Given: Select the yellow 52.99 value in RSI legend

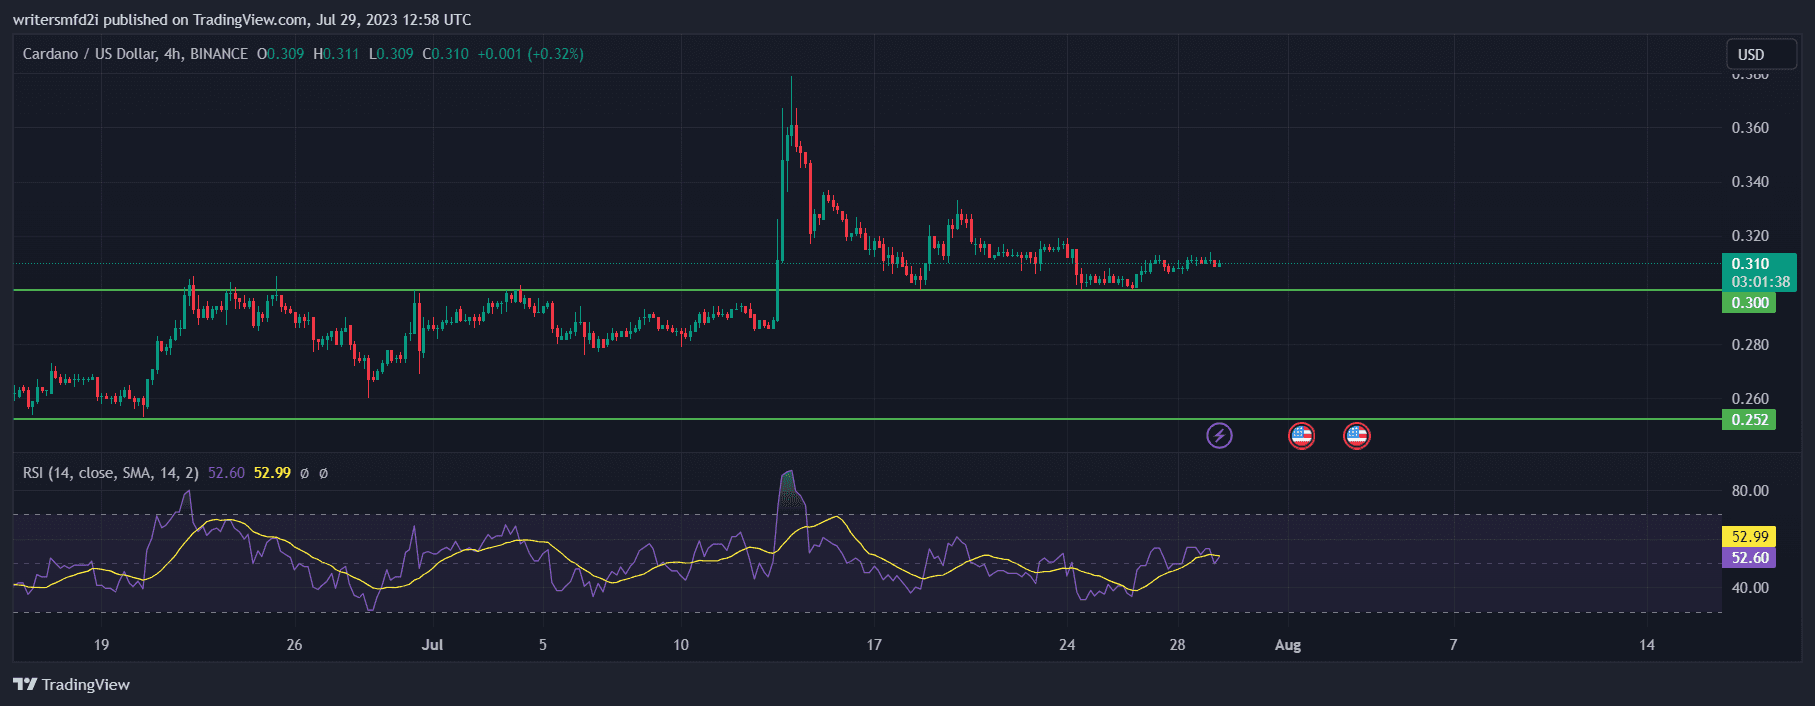Looking at the screenshot, I should point(272,473).
